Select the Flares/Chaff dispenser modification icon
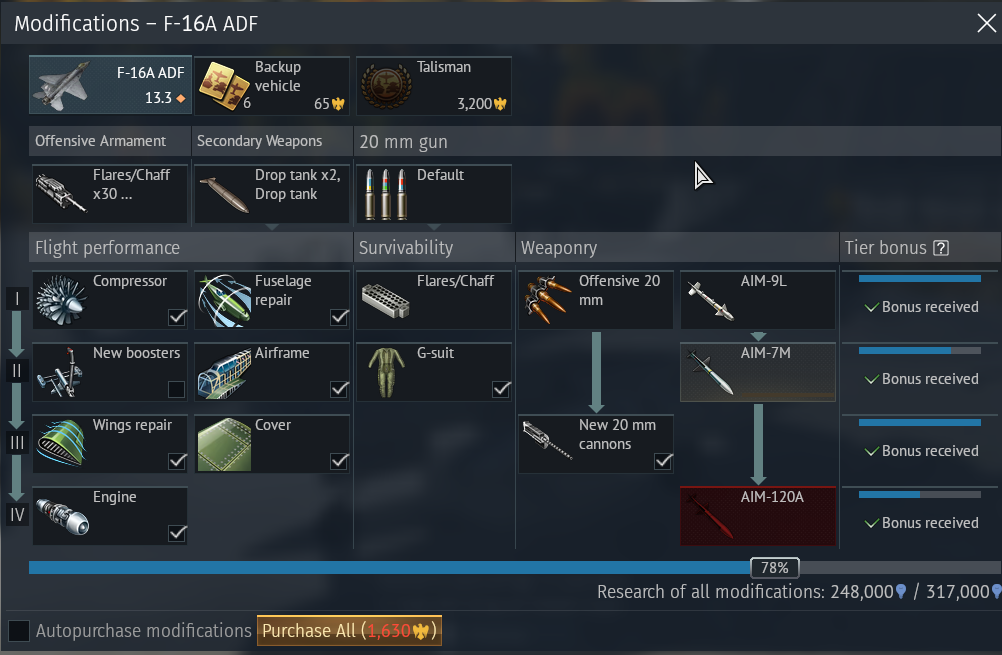1002x655 pixels. tap(385, 301)
